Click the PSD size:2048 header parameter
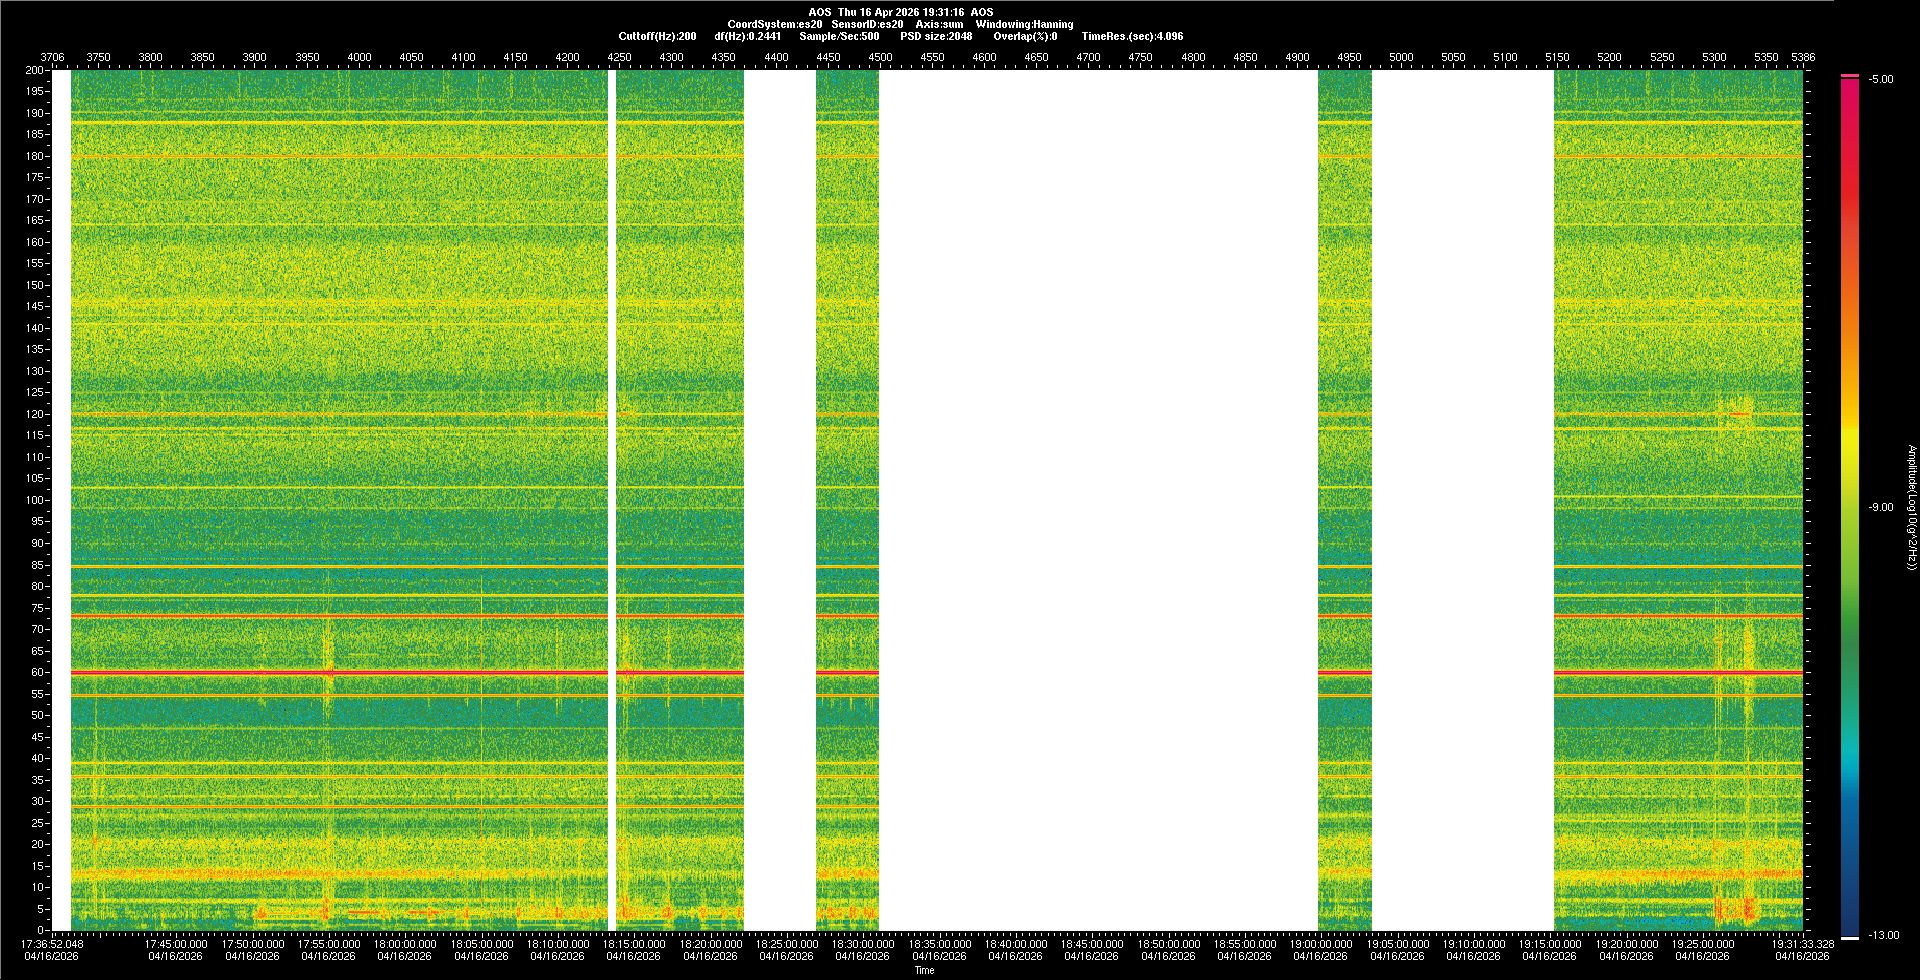This screenshot has width=1920, height=980. click(x=936, y=36)
